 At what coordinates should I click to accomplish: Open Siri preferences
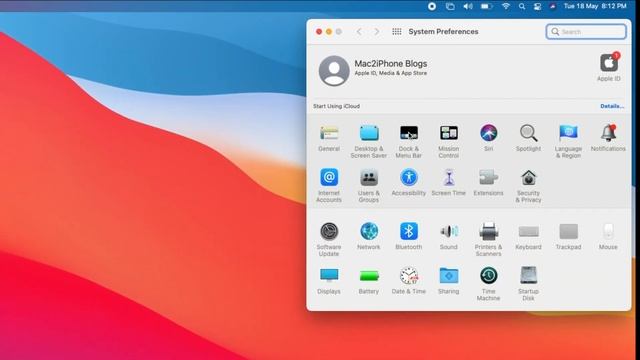point(489,138)
